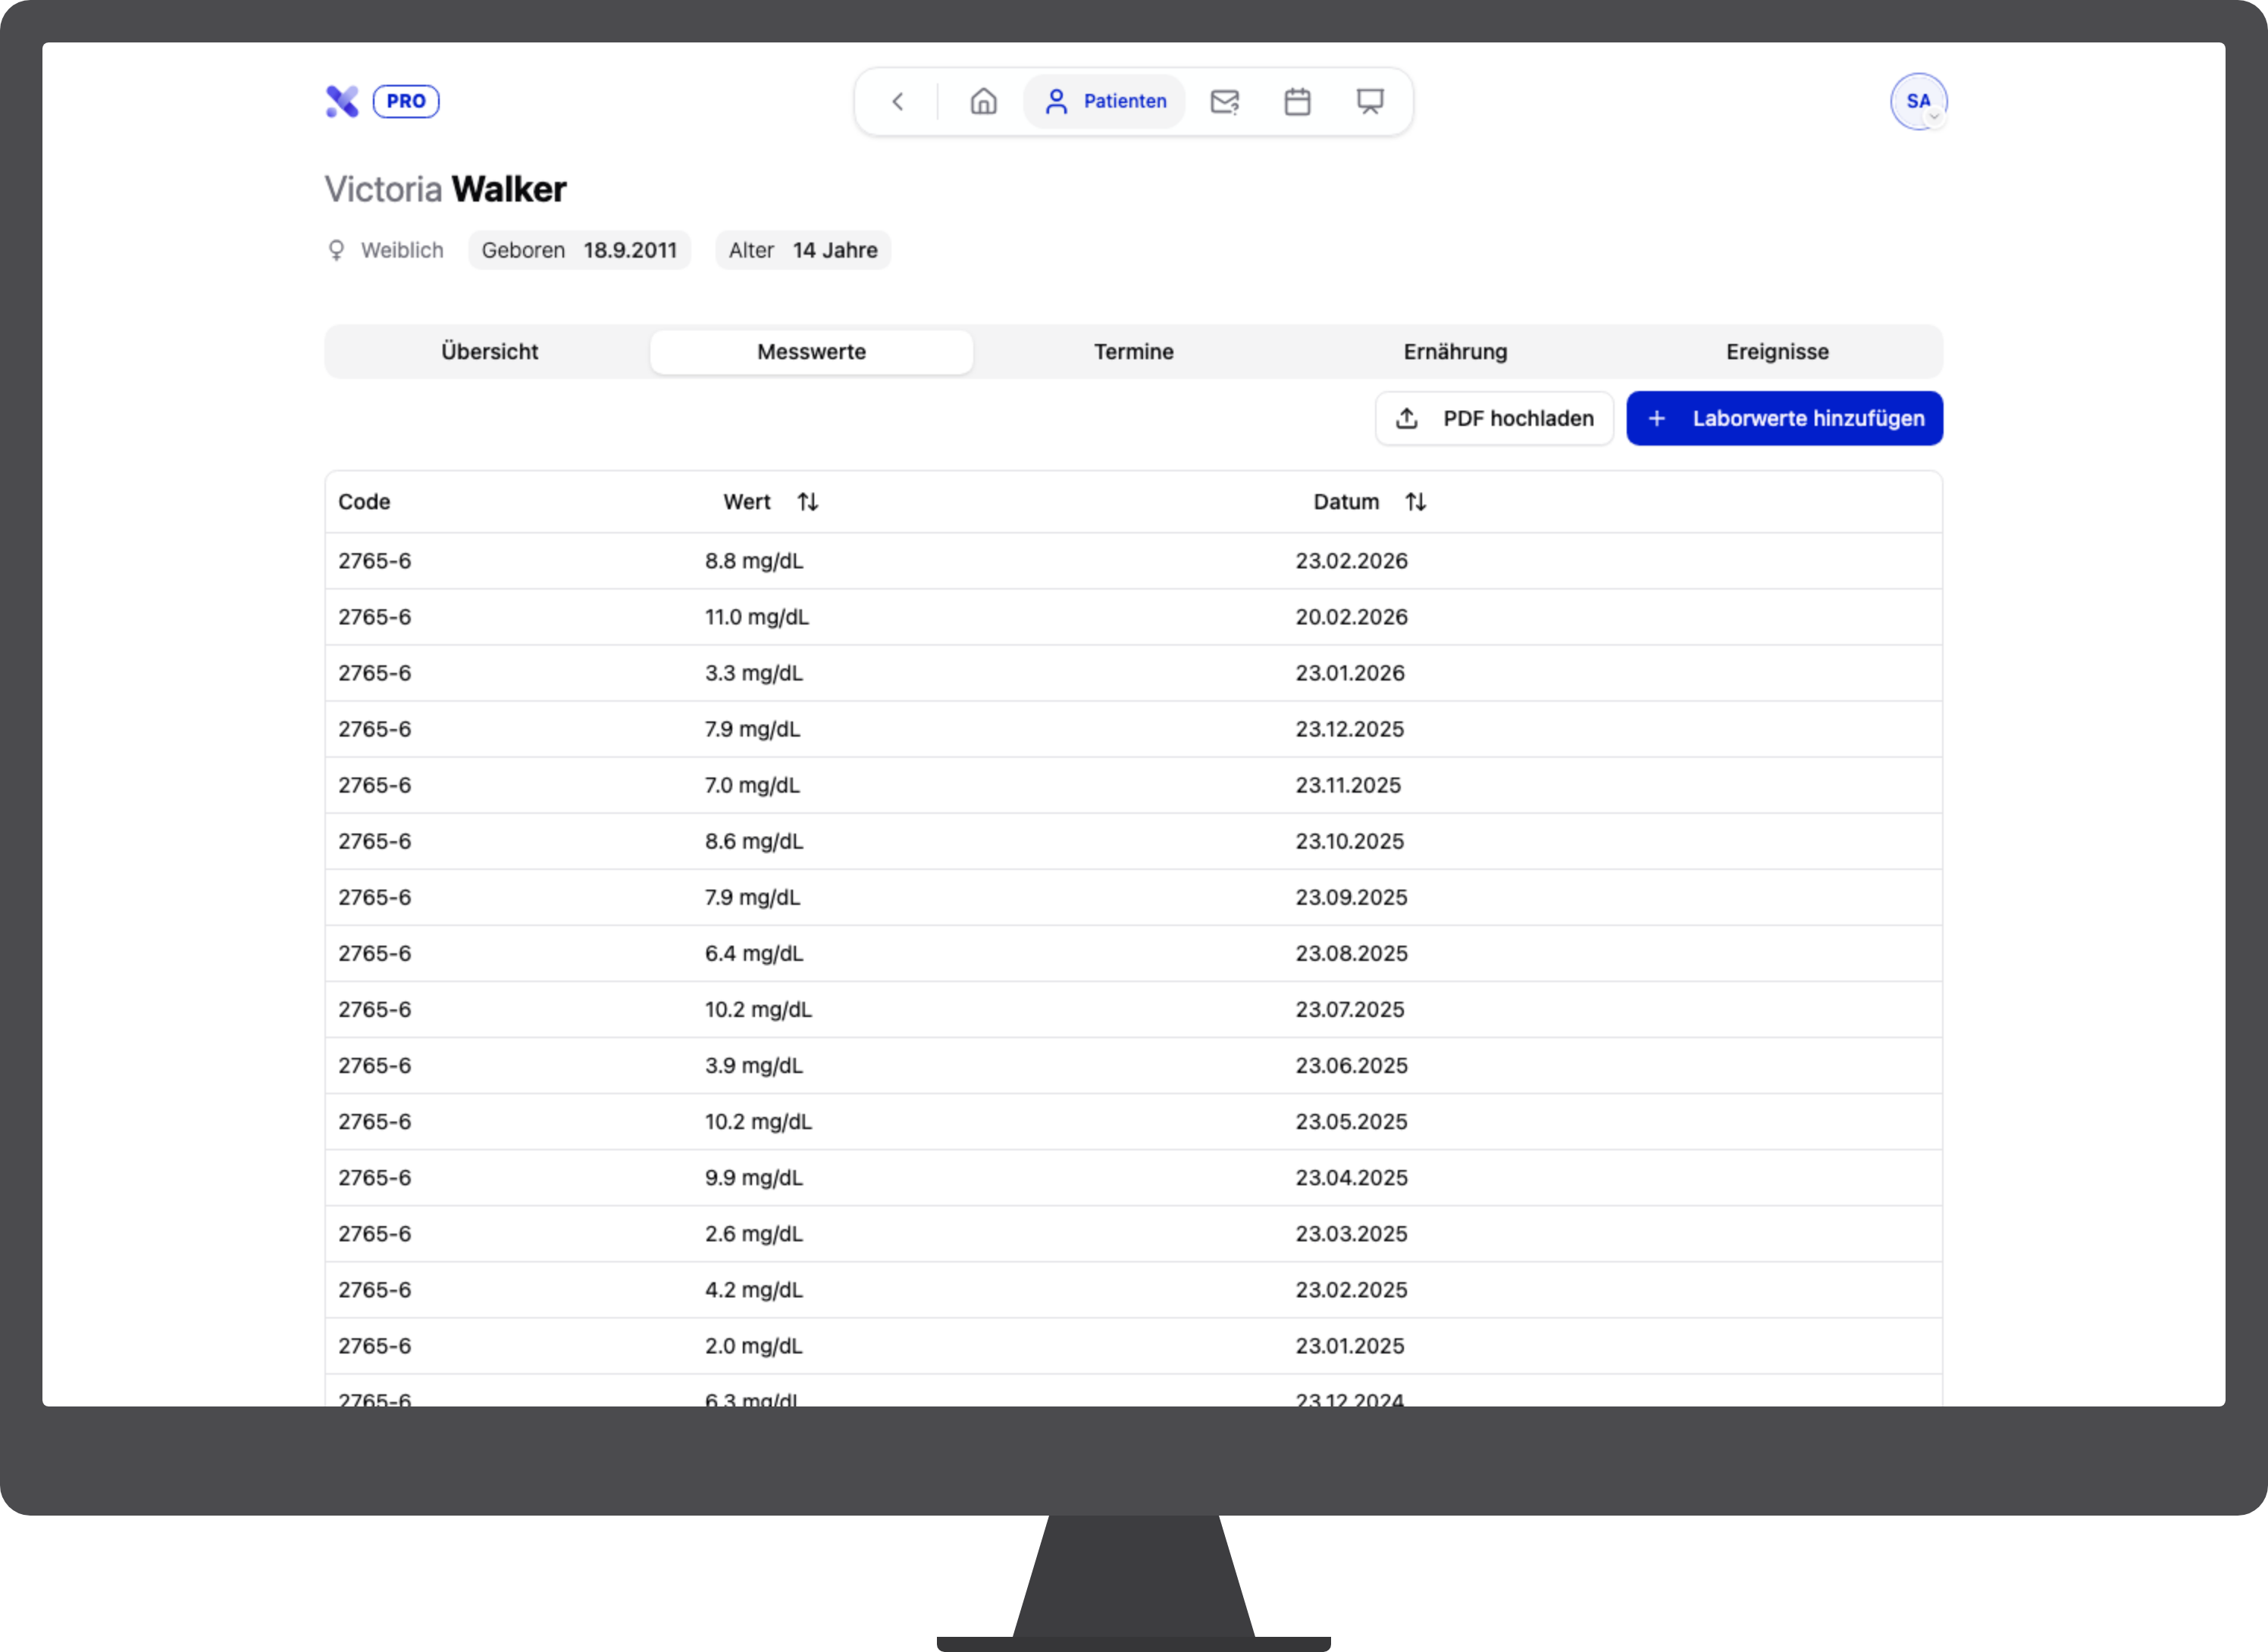
Task: Click Laborwerte hinzufügen button
Action: (x=1784, y=418)
